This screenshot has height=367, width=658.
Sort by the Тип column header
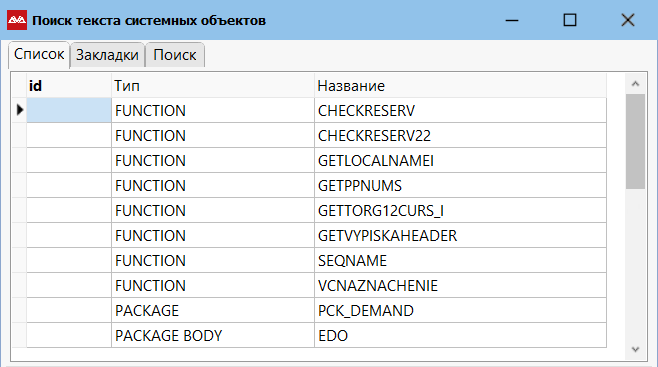pyautogui.click(x=213, y=86)
